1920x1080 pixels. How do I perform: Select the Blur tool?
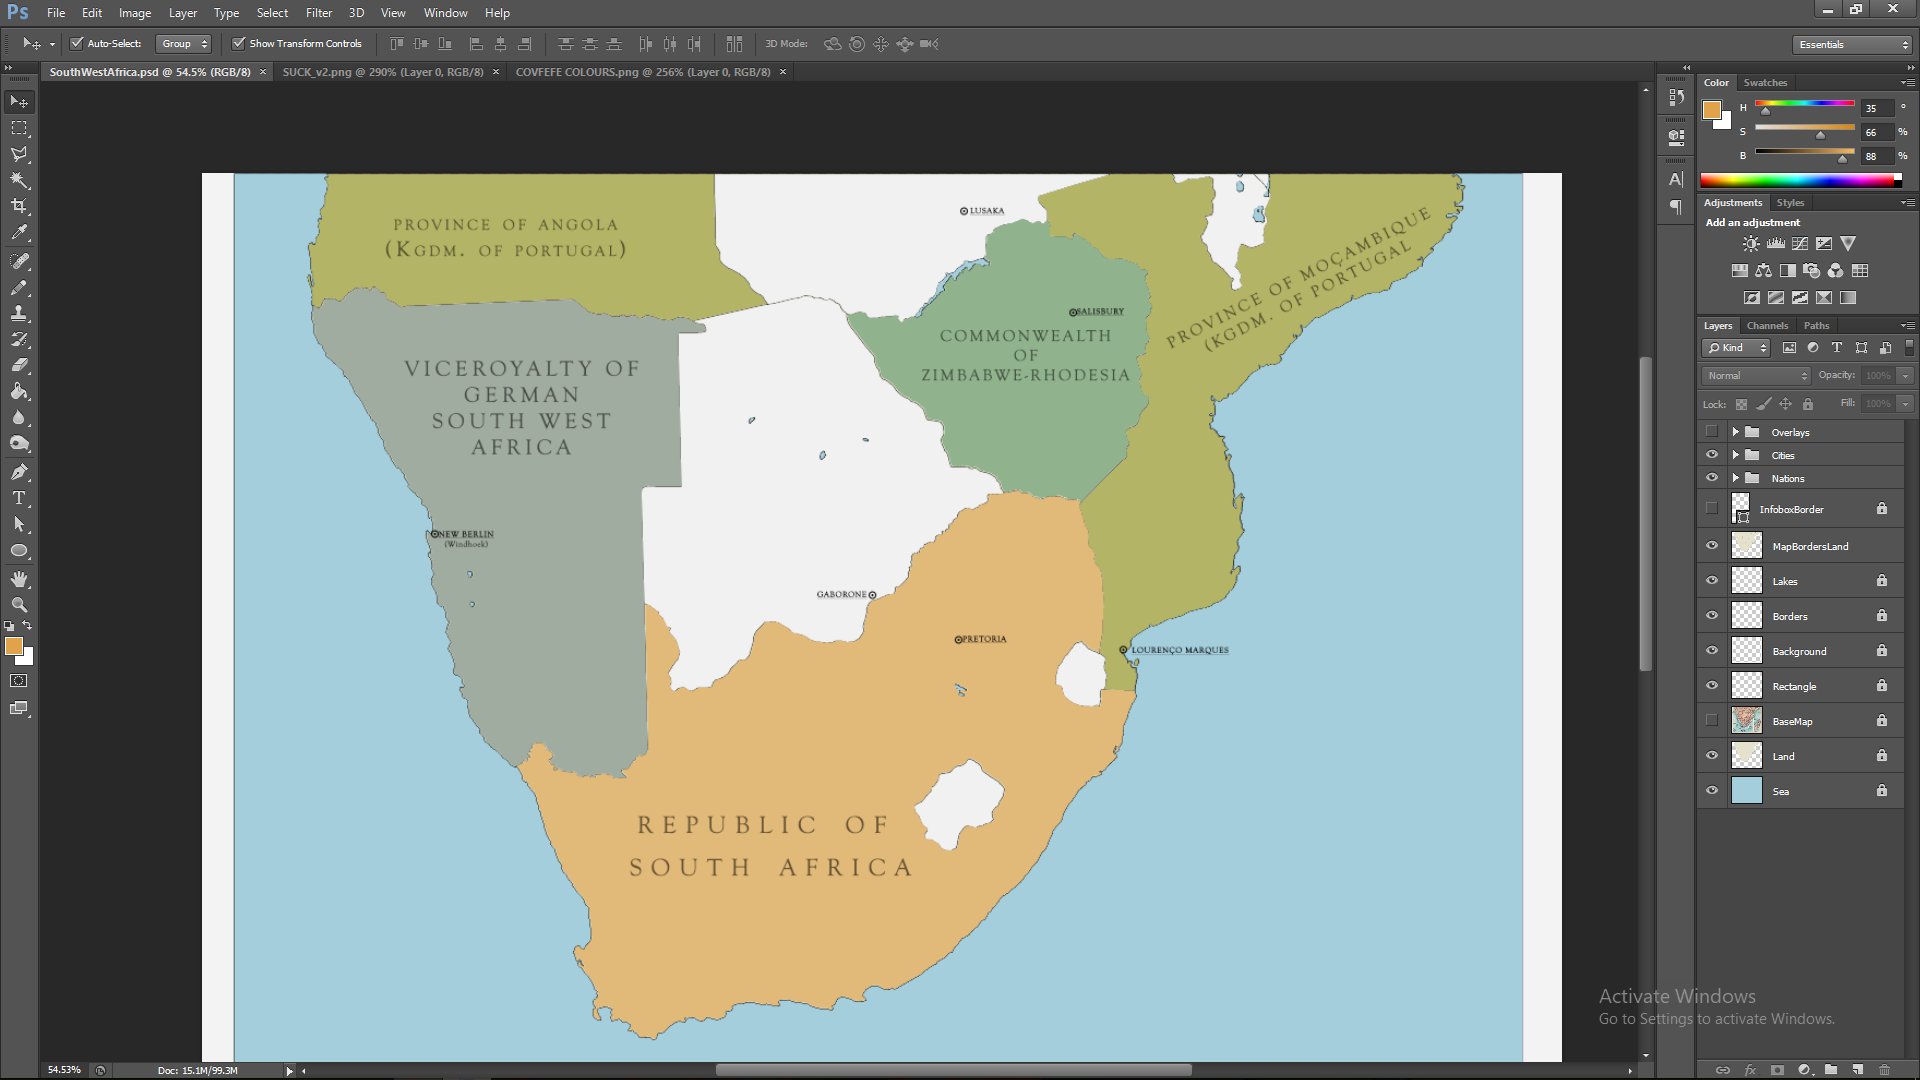[19, 418]
